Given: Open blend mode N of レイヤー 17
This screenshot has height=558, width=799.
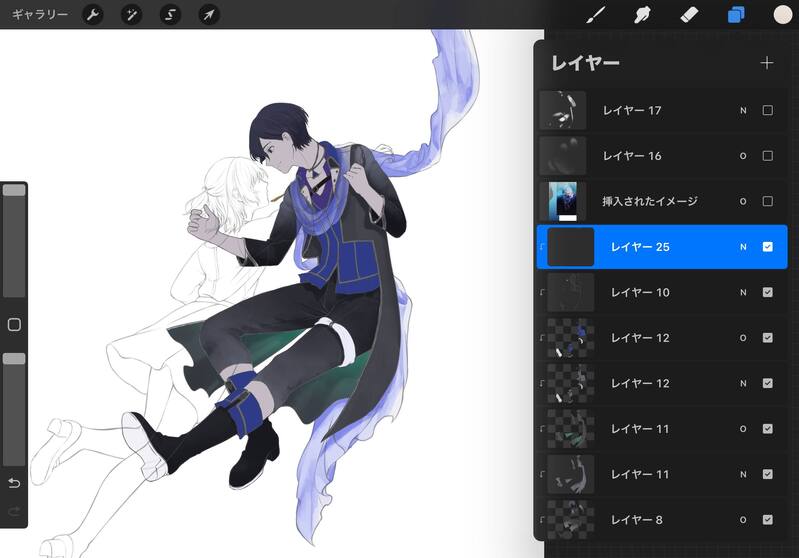Looking at the screenshot, I should click(x=743, y=111).
